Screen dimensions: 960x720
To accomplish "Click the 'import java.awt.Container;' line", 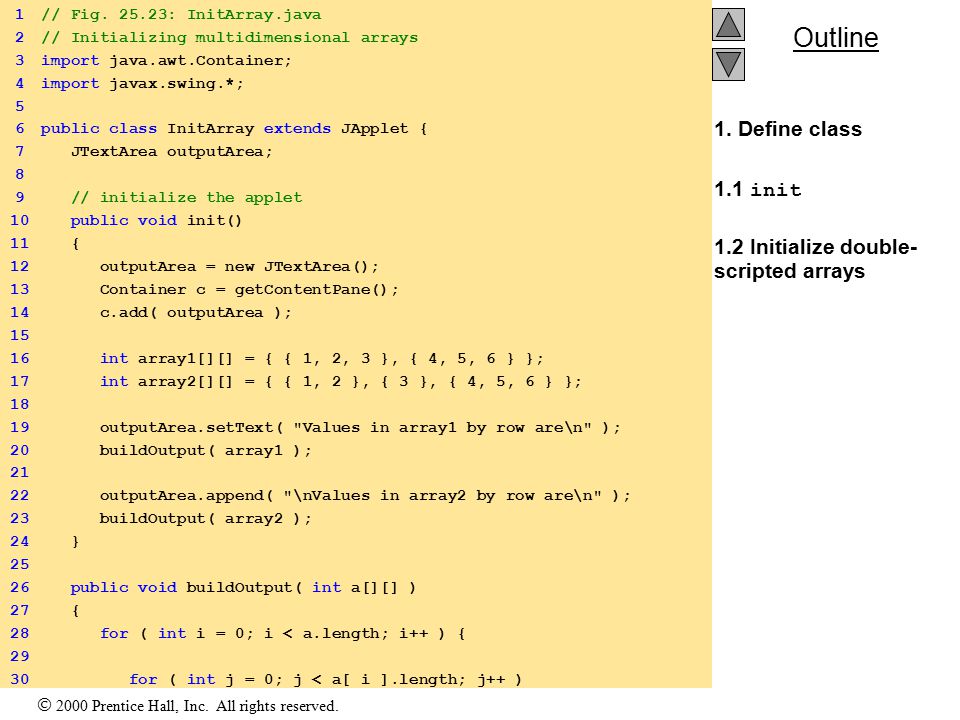I will (x=167, y=61).
